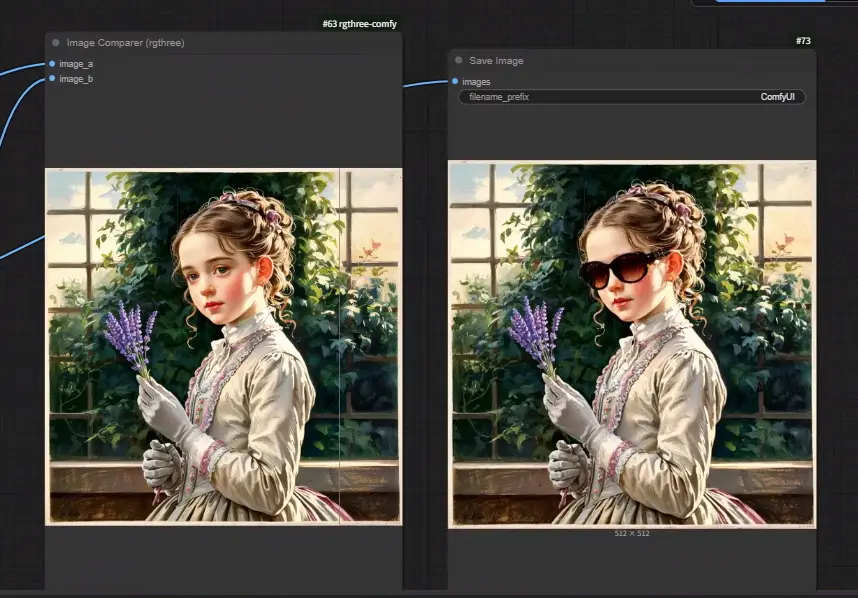Screen dimensions: 858x598
Task: Click the 512 × 512 dimension label
Action: pos(632,533)
